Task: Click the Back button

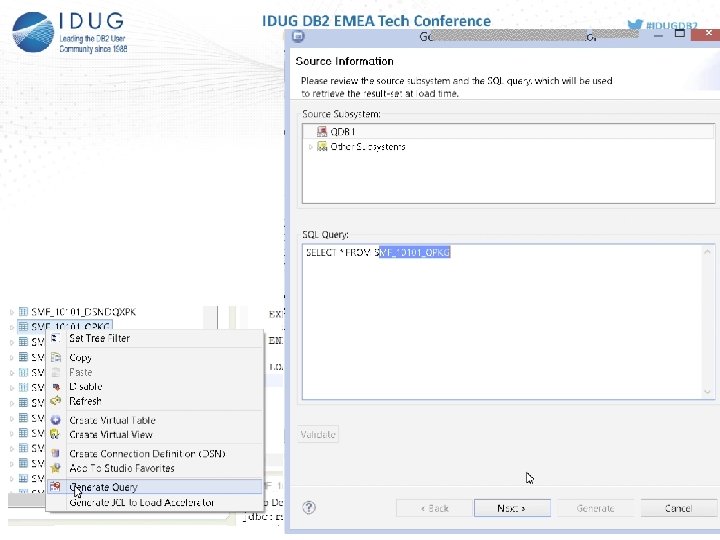Action: (434, 508)
